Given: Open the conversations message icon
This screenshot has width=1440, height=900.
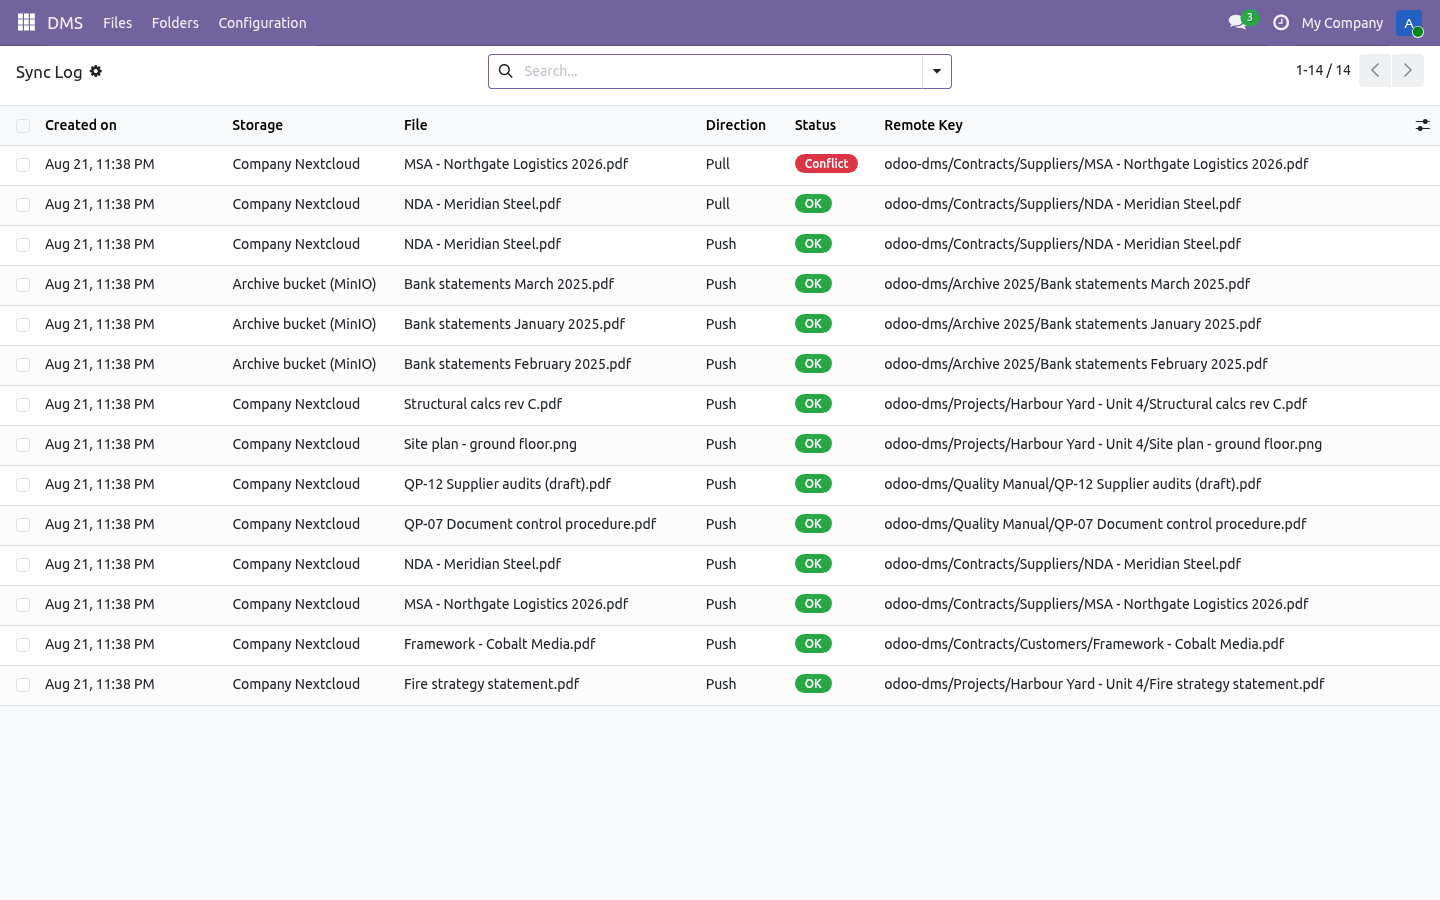Looking at the screenshot, I should tap(1237, 22).
